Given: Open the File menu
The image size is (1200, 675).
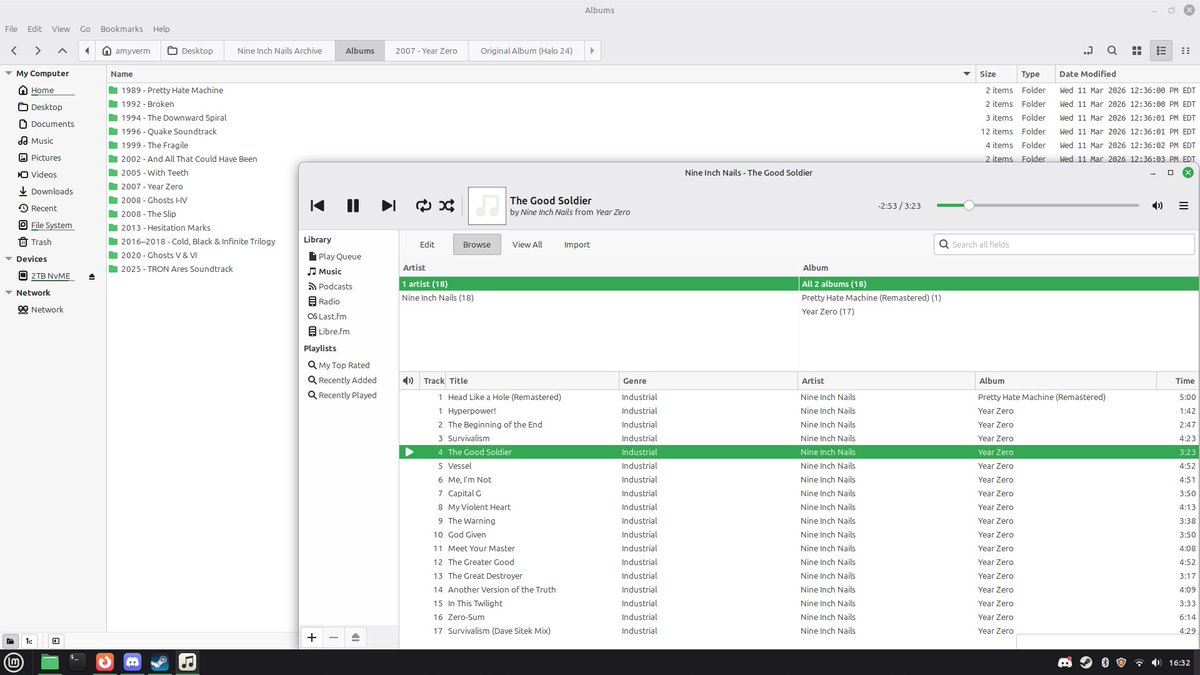Looking at the screenshot, I should [x=11, y=29].
